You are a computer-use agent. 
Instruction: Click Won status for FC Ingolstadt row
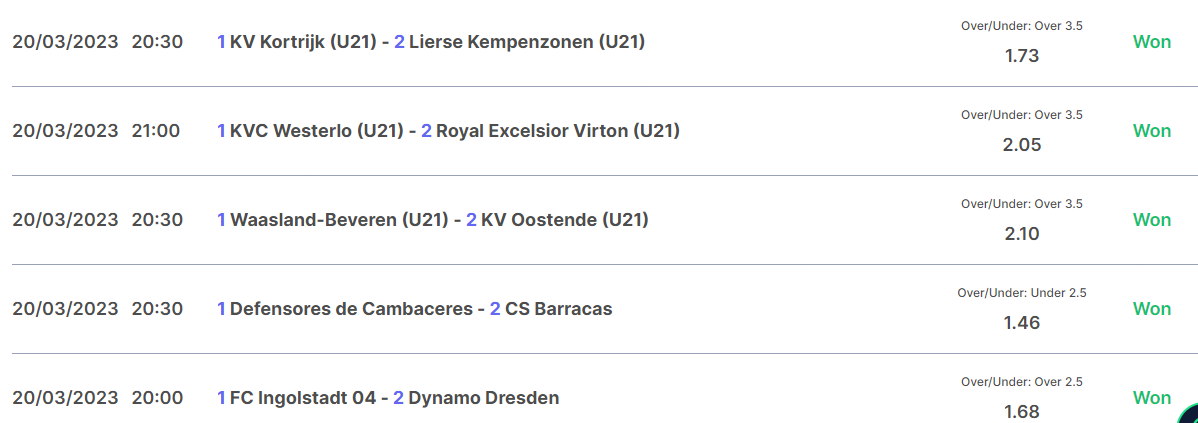click(1151, 398)
